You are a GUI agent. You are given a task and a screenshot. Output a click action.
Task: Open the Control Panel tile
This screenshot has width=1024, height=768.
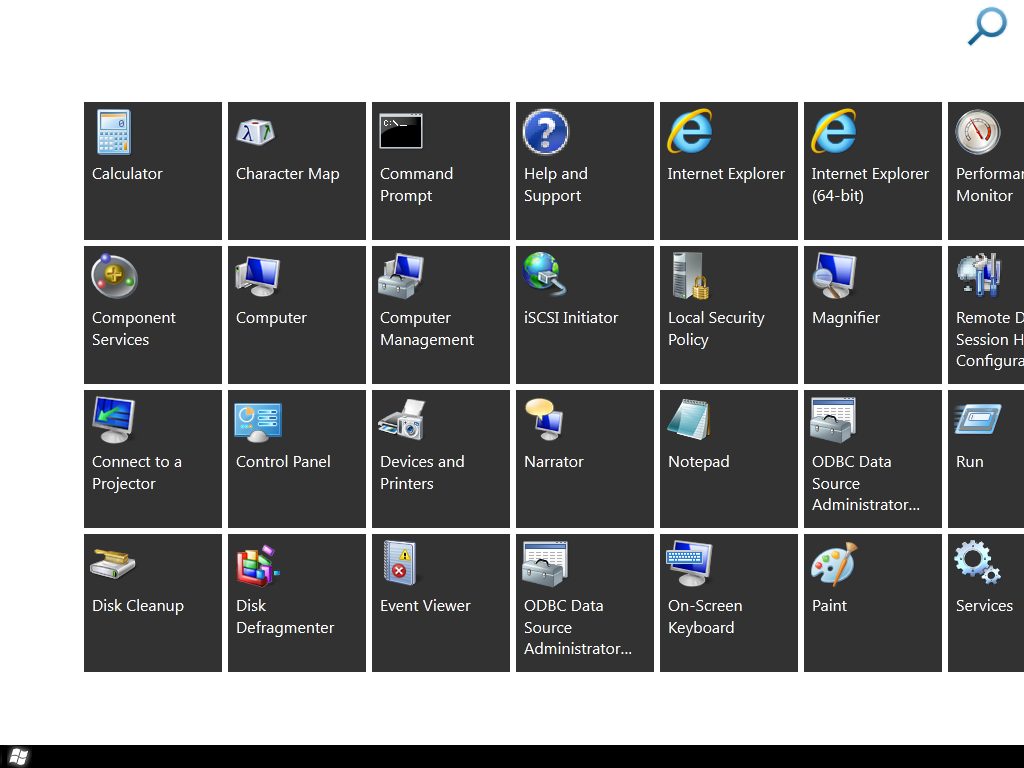(x=297, y=459)
